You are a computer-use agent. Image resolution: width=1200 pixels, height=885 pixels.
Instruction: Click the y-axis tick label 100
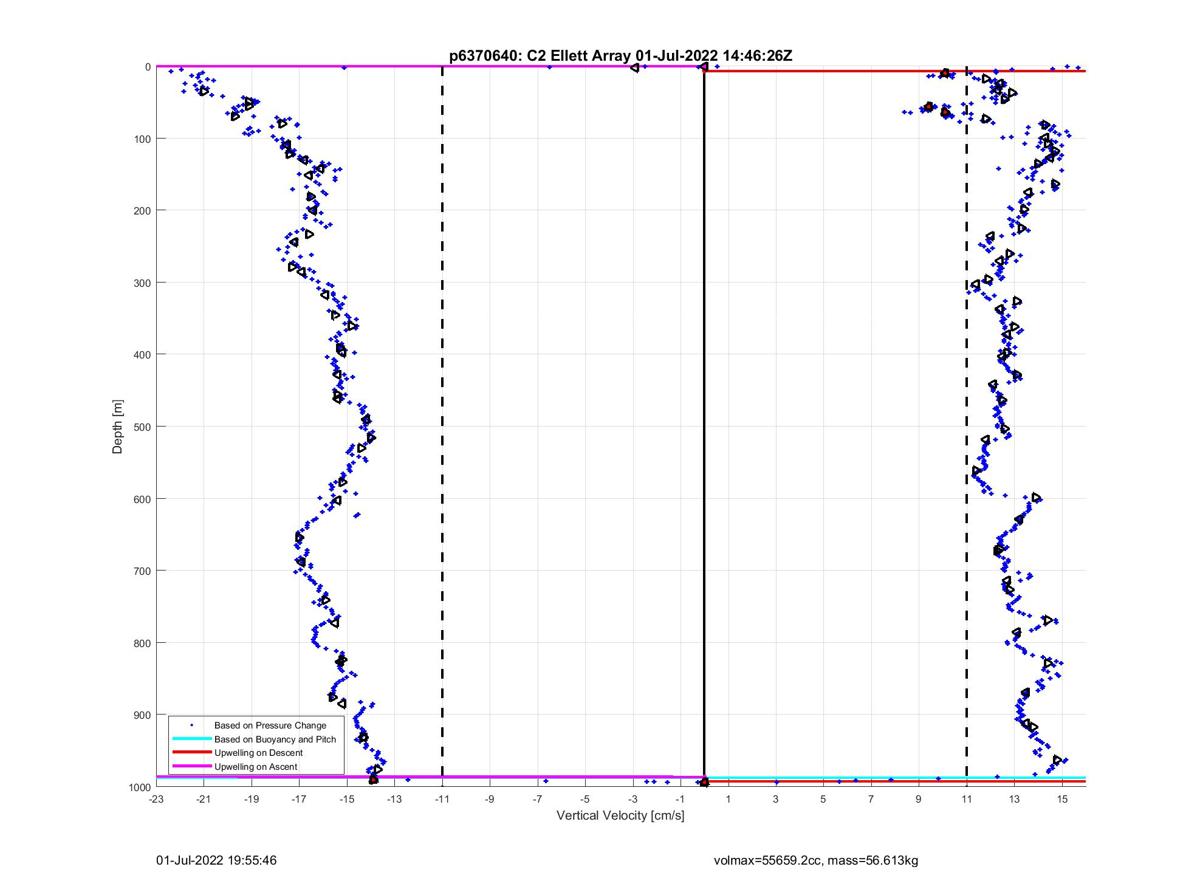pos(141,138)
